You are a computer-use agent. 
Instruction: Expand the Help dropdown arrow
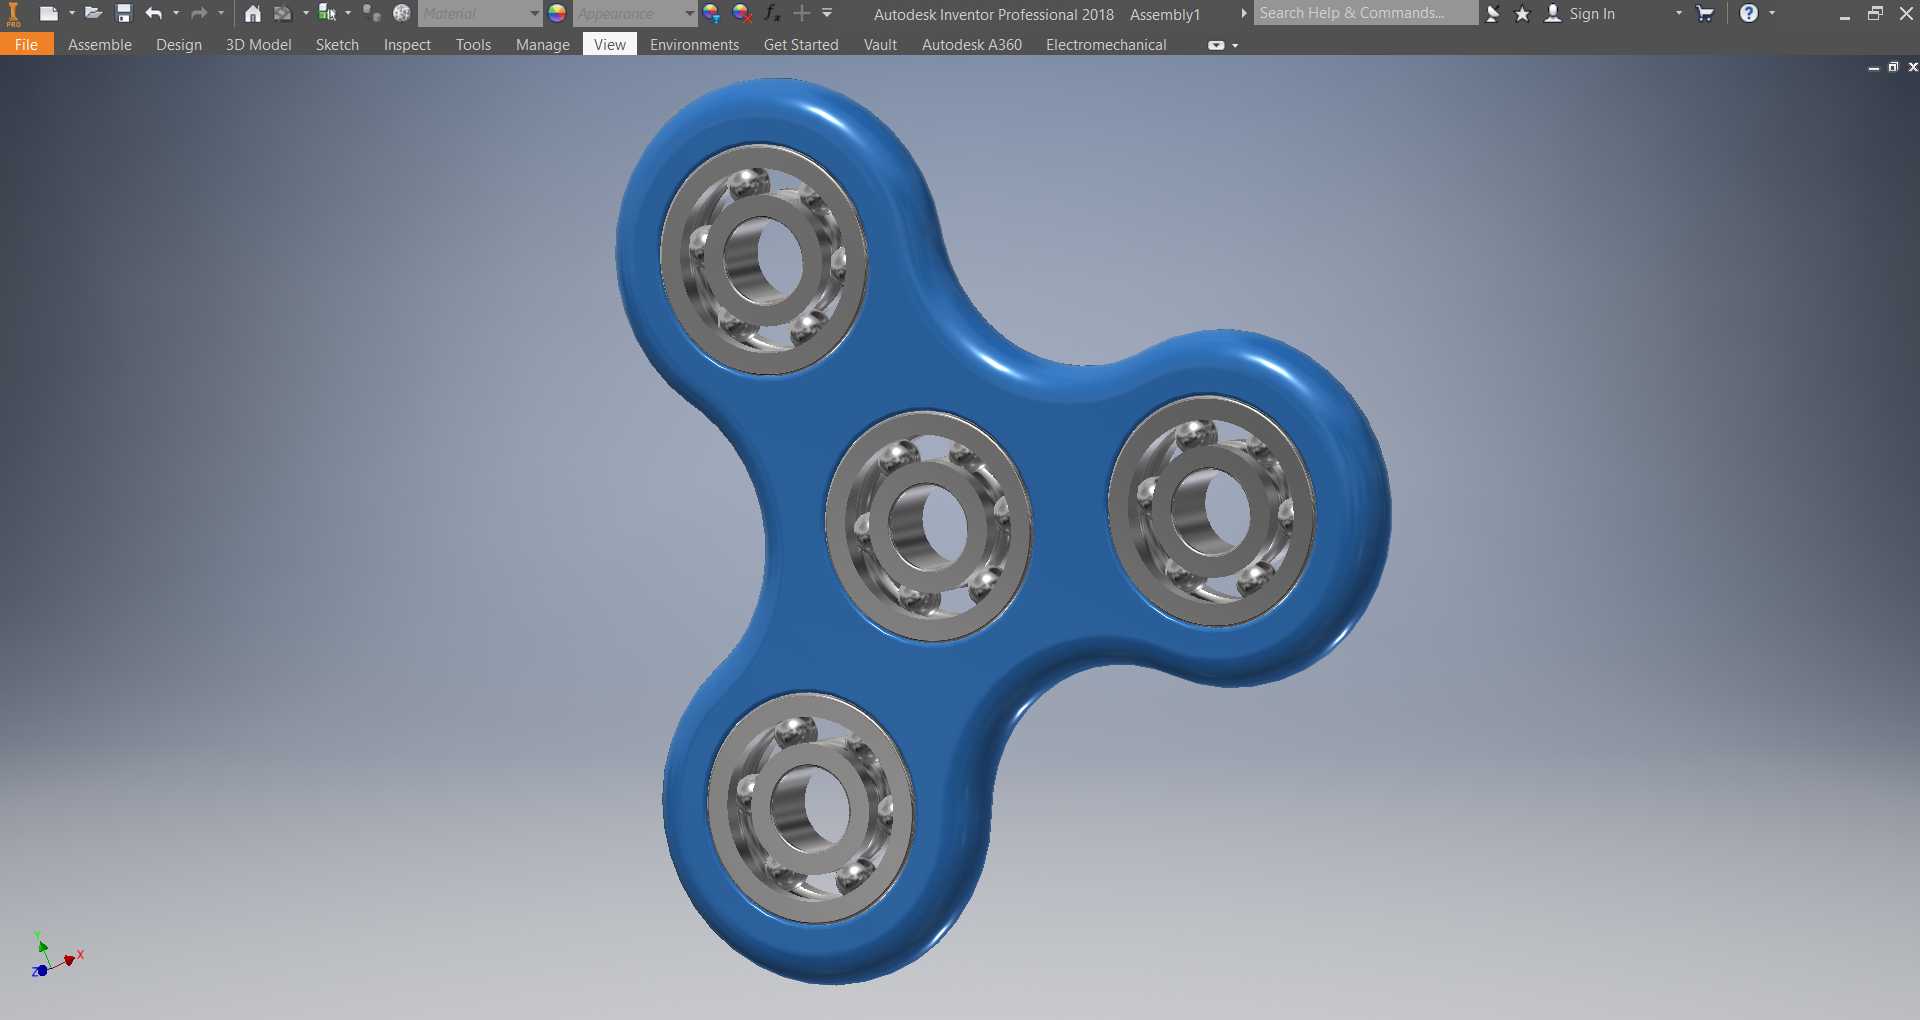point(1772,13)
